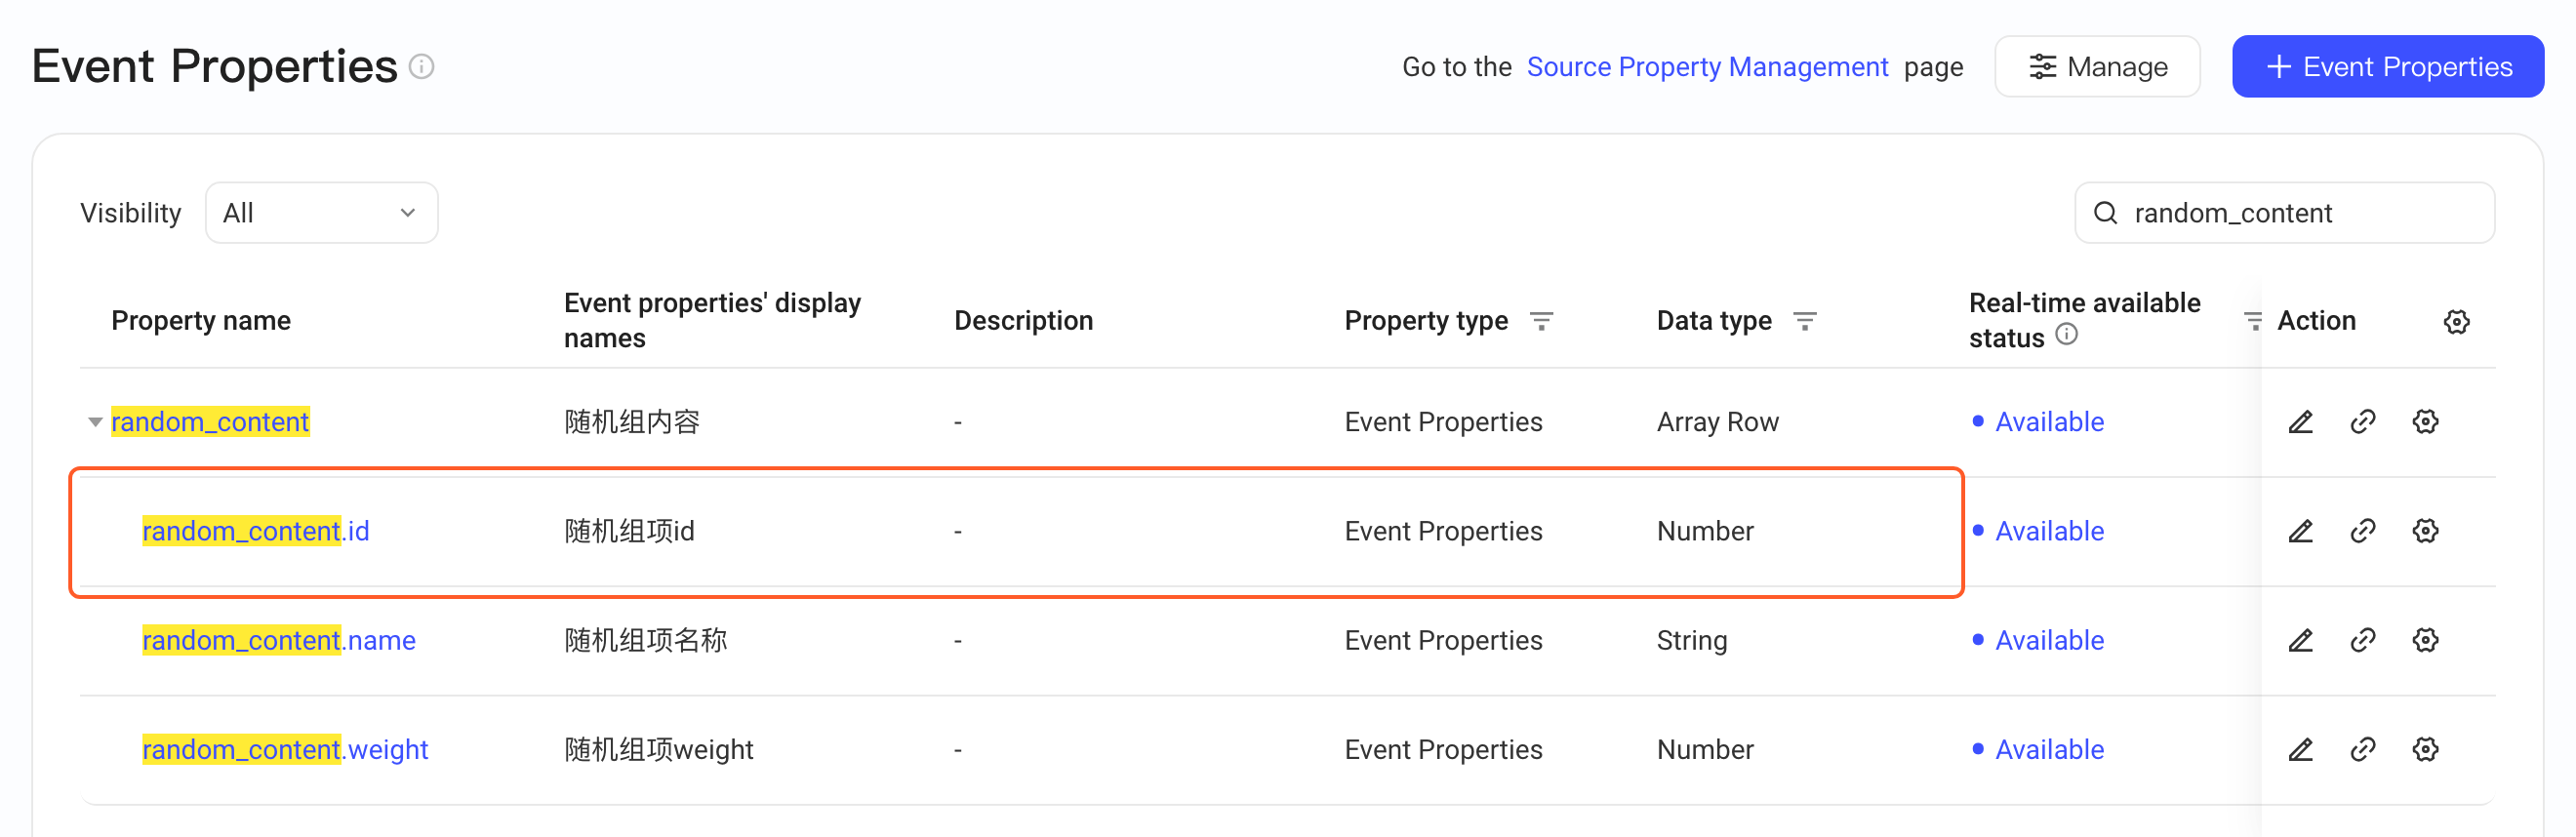Viewport: 2576px width, 837px height.
Task: Click the Array Row data type cell
Action: tap(1717, 422)
